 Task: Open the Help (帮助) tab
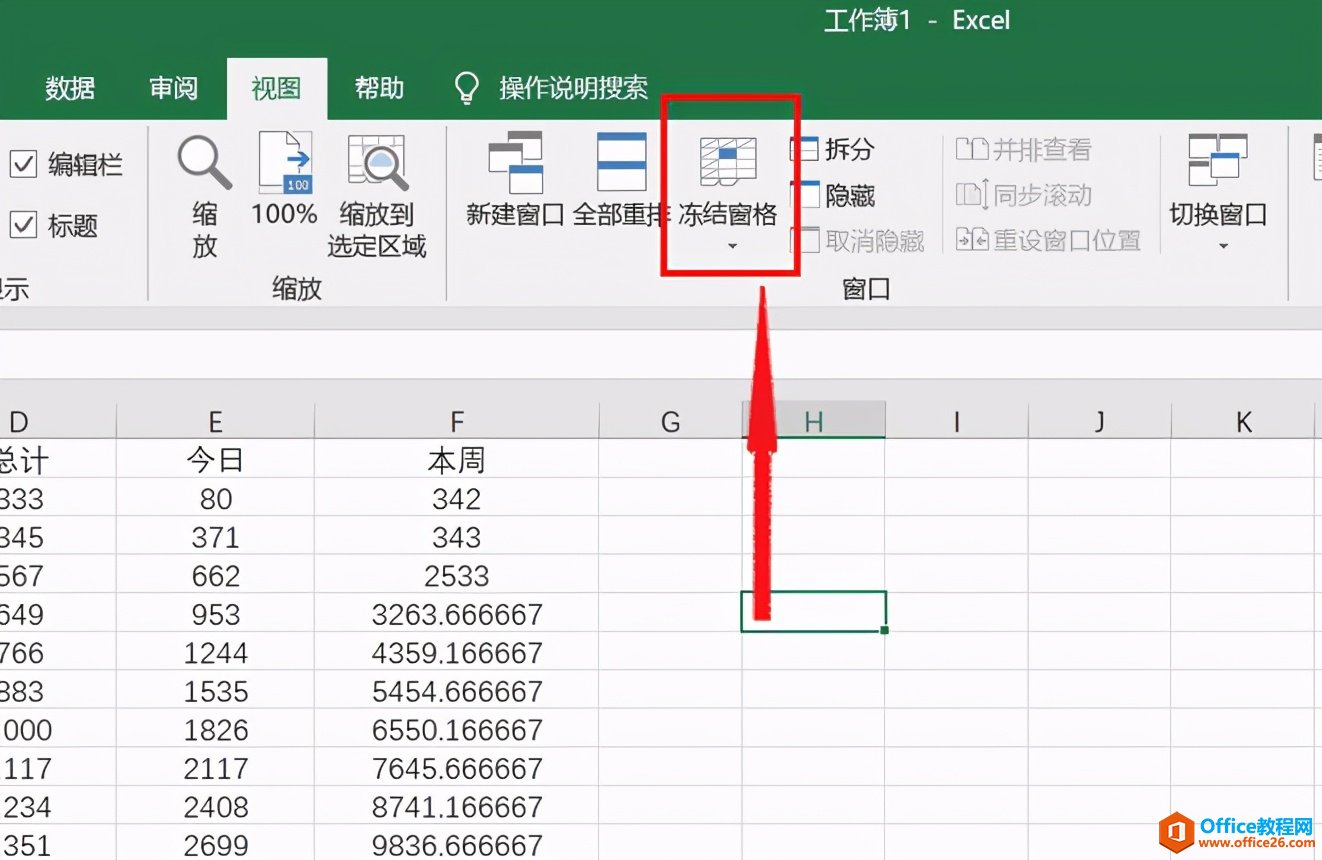click(x=379, y=88)
